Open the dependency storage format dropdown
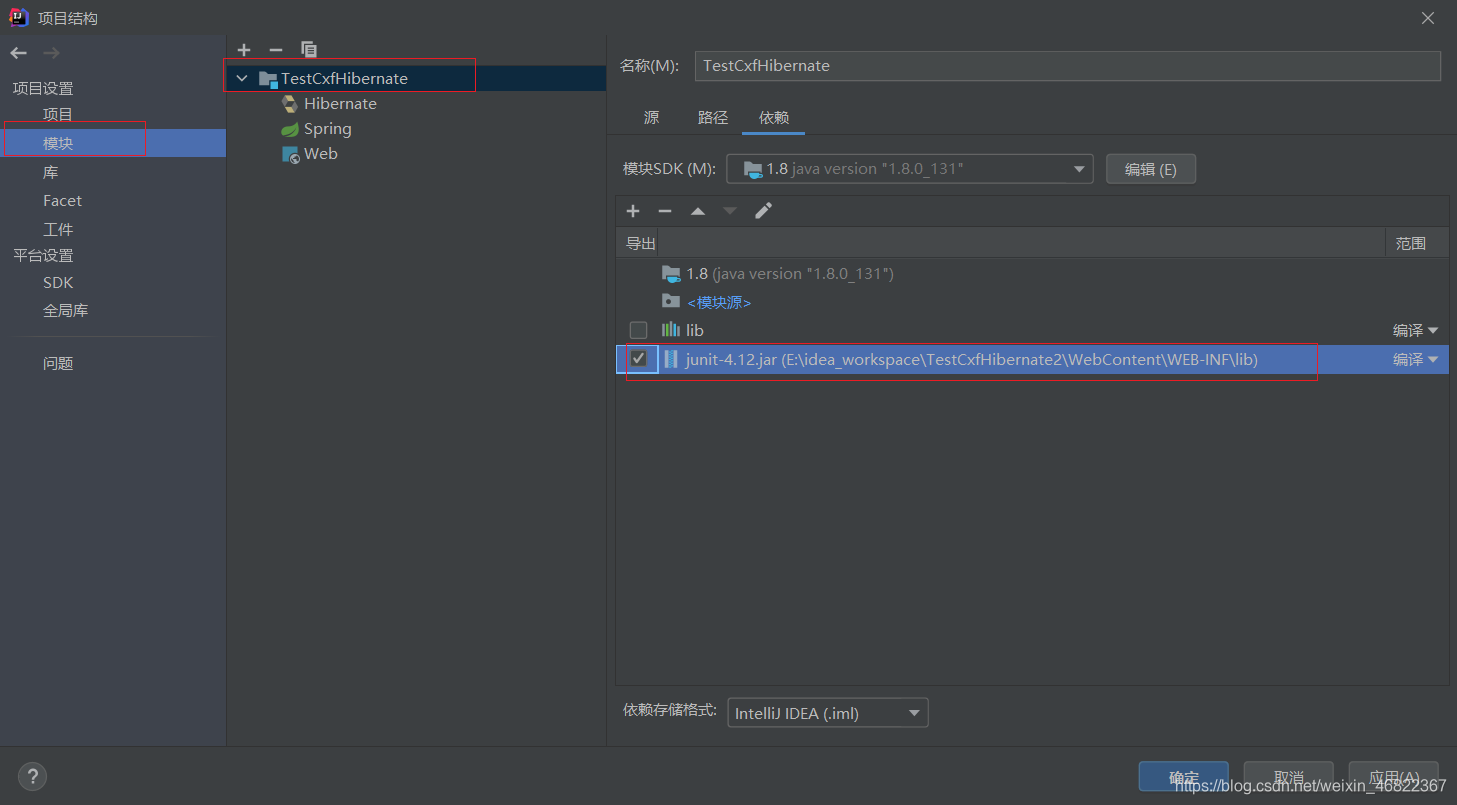Viewport: 1457px width, 805px height. click(828, 712)
